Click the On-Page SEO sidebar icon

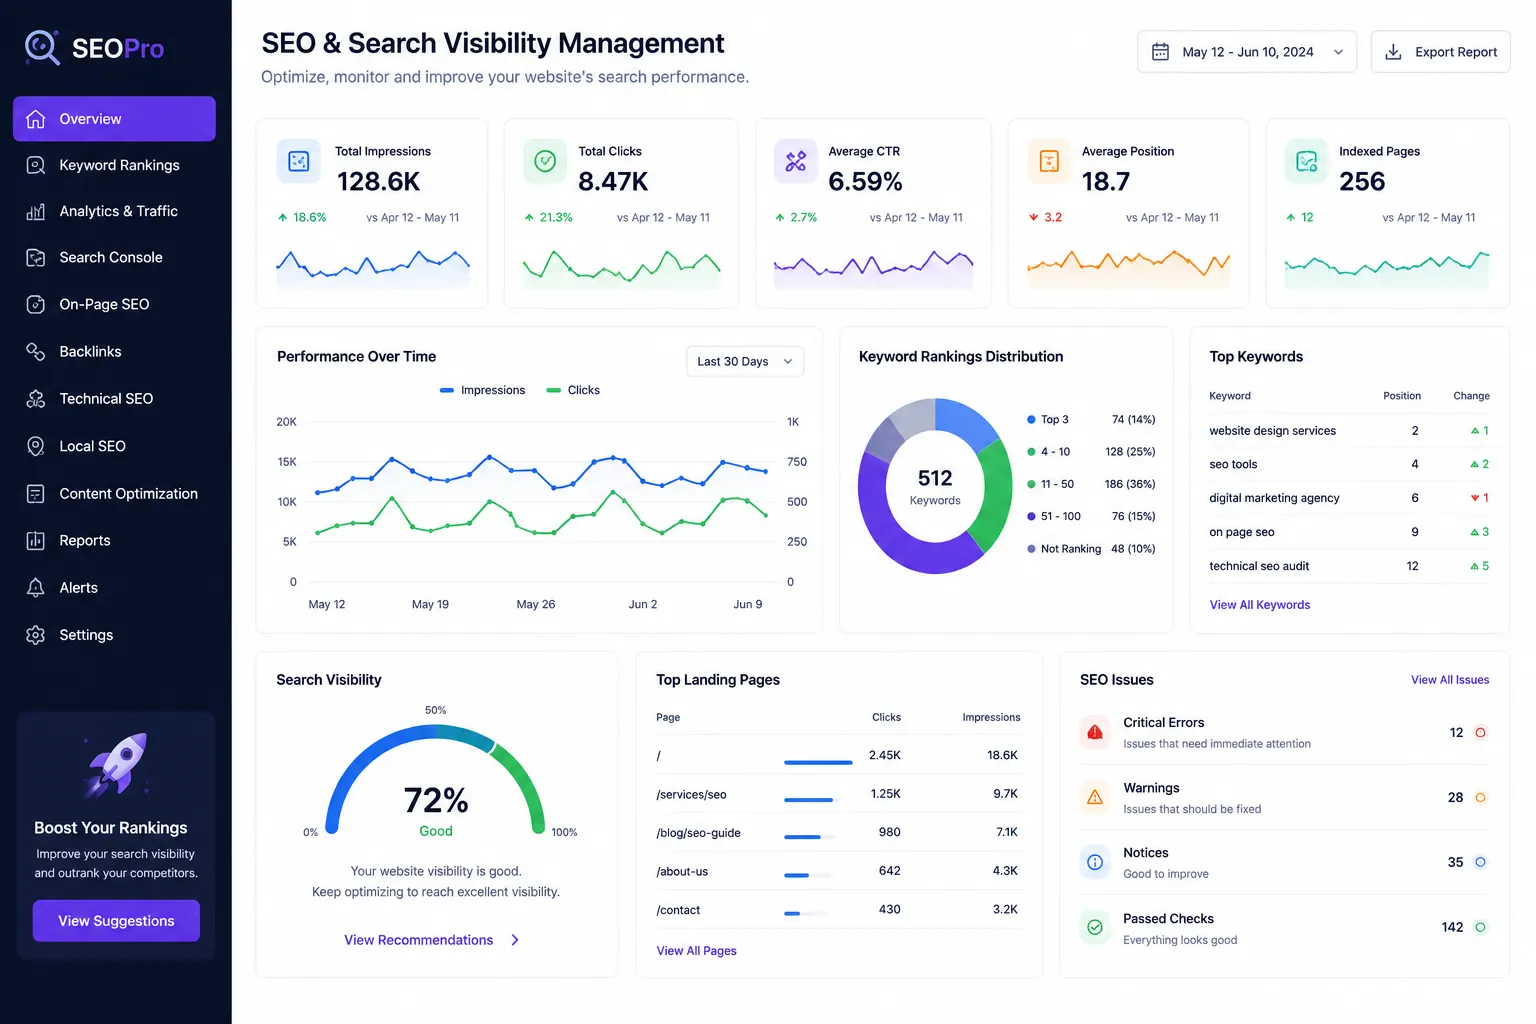[36, 304]
